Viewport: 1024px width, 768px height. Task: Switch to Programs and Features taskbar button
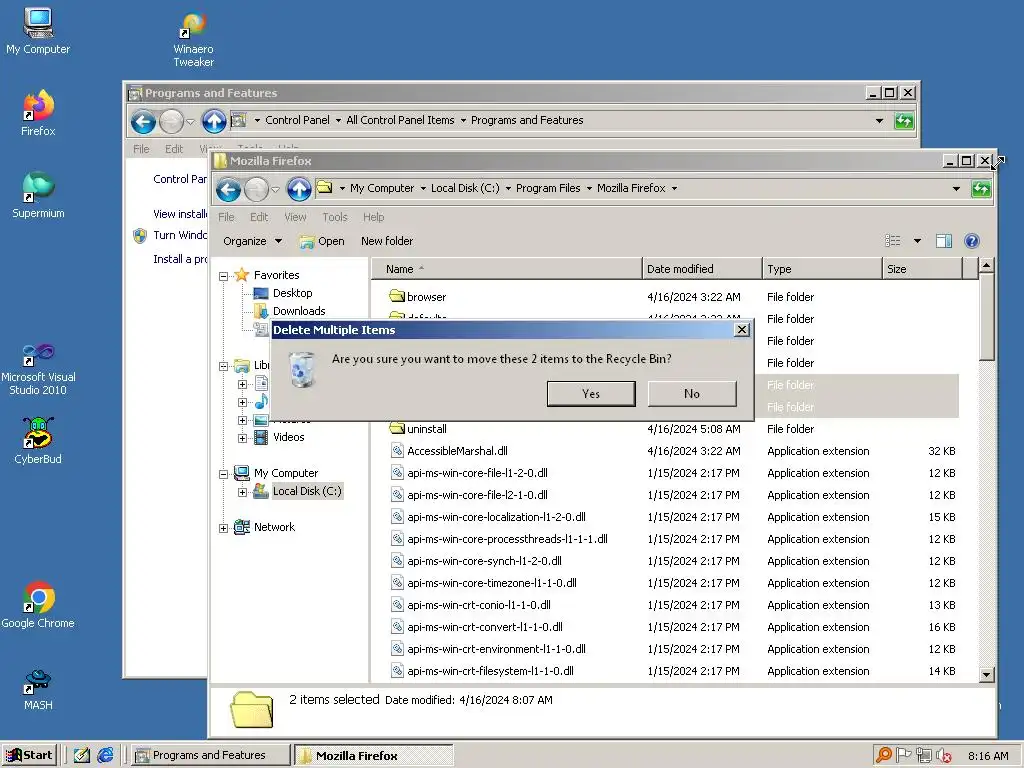click(x=209, y=755)
